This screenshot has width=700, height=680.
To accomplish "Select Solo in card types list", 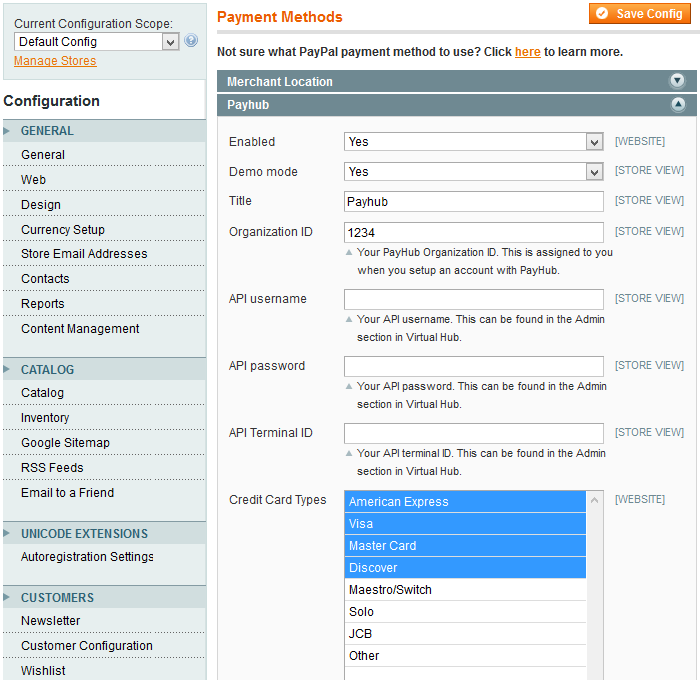I will click(465, 612).
